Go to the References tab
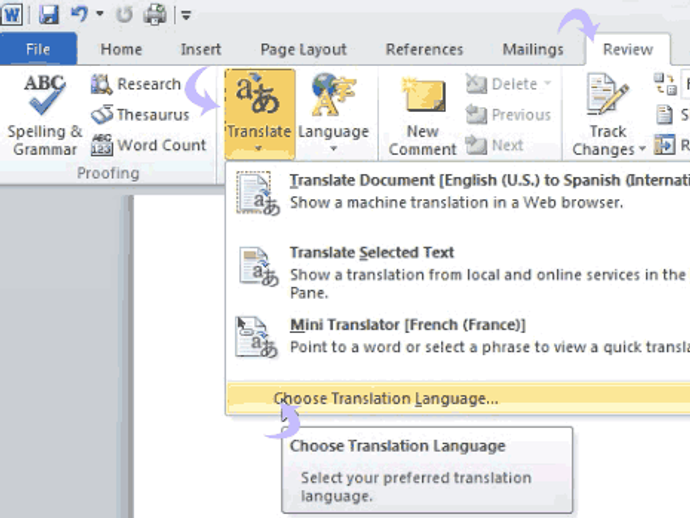Viewport: 690px width, 518px height. (424, 49)
